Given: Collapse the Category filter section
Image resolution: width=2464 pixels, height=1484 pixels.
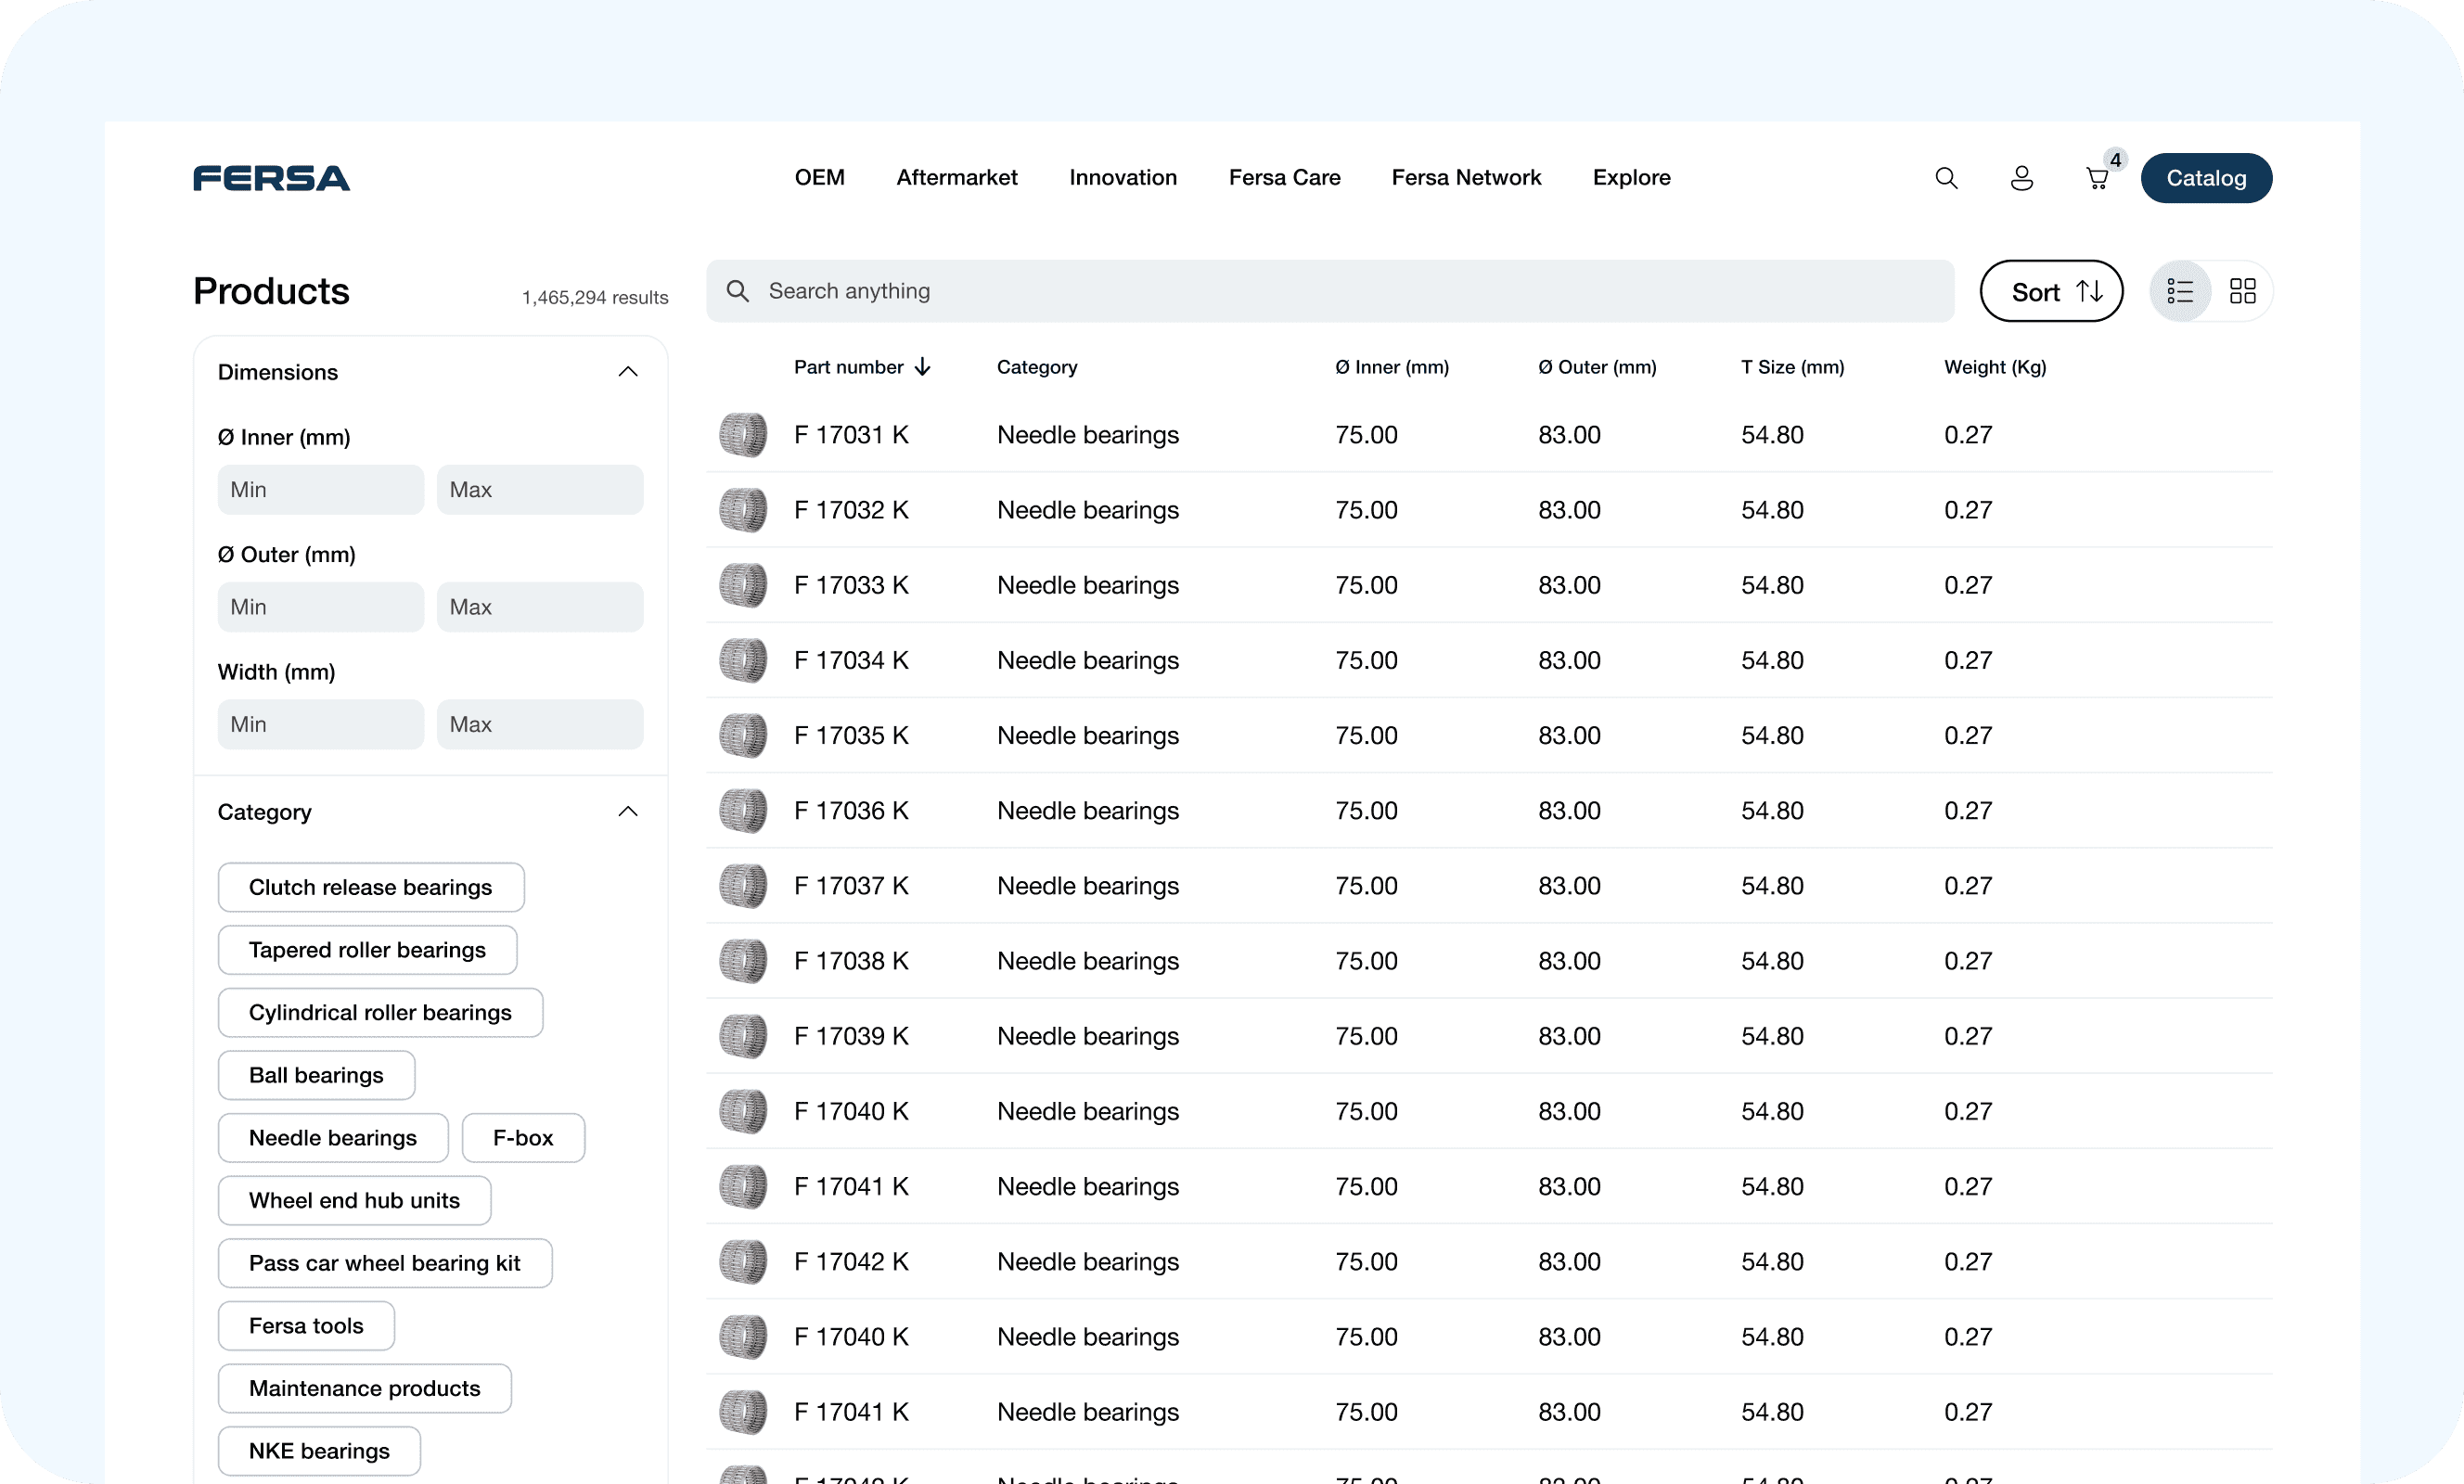Looking at the screenshot, I should tap(628, 811).
